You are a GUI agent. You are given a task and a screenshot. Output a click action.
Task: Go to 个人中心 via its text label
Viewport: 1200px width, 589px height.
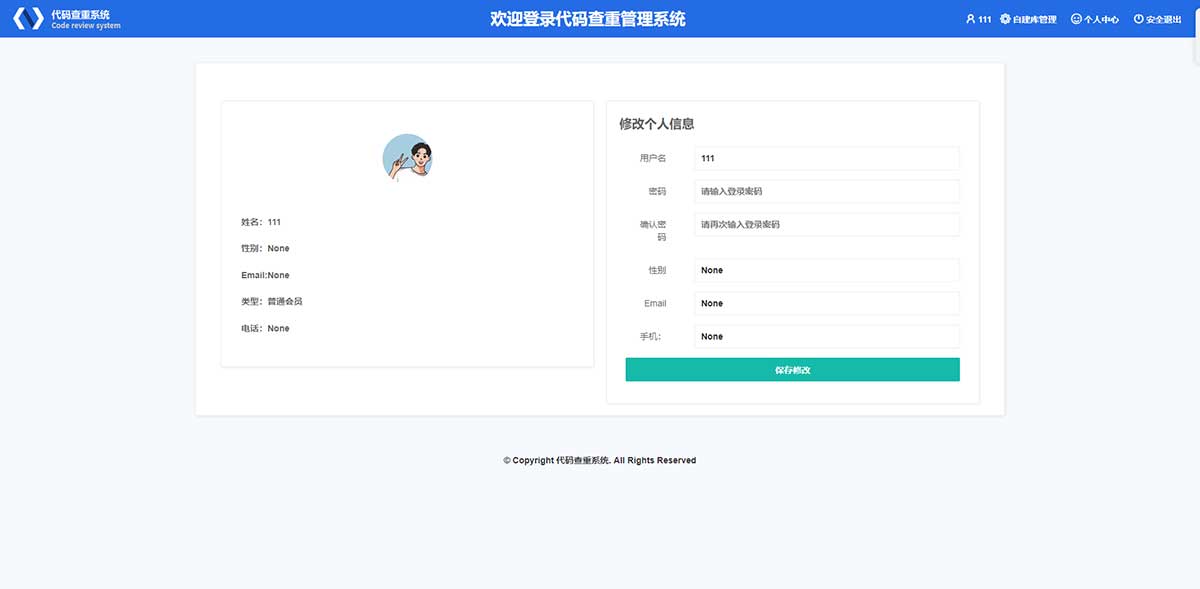pos(1101,19)
